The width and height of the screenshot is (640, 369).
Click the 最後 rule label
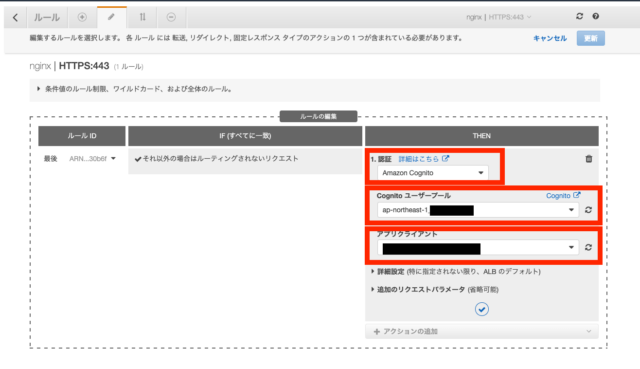[x=51, y=159]
